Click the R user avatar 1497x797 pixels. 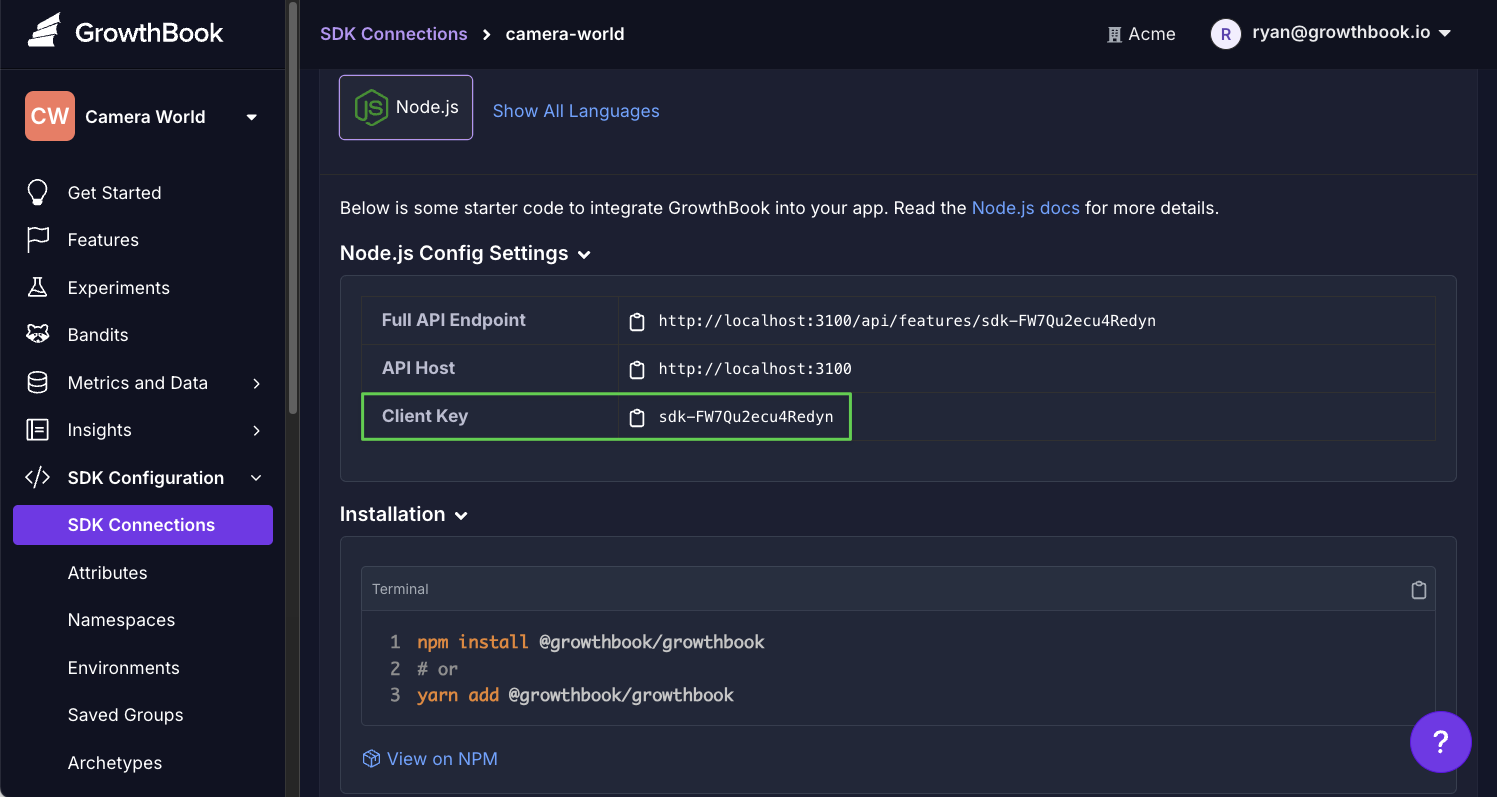pos(1225,34)
